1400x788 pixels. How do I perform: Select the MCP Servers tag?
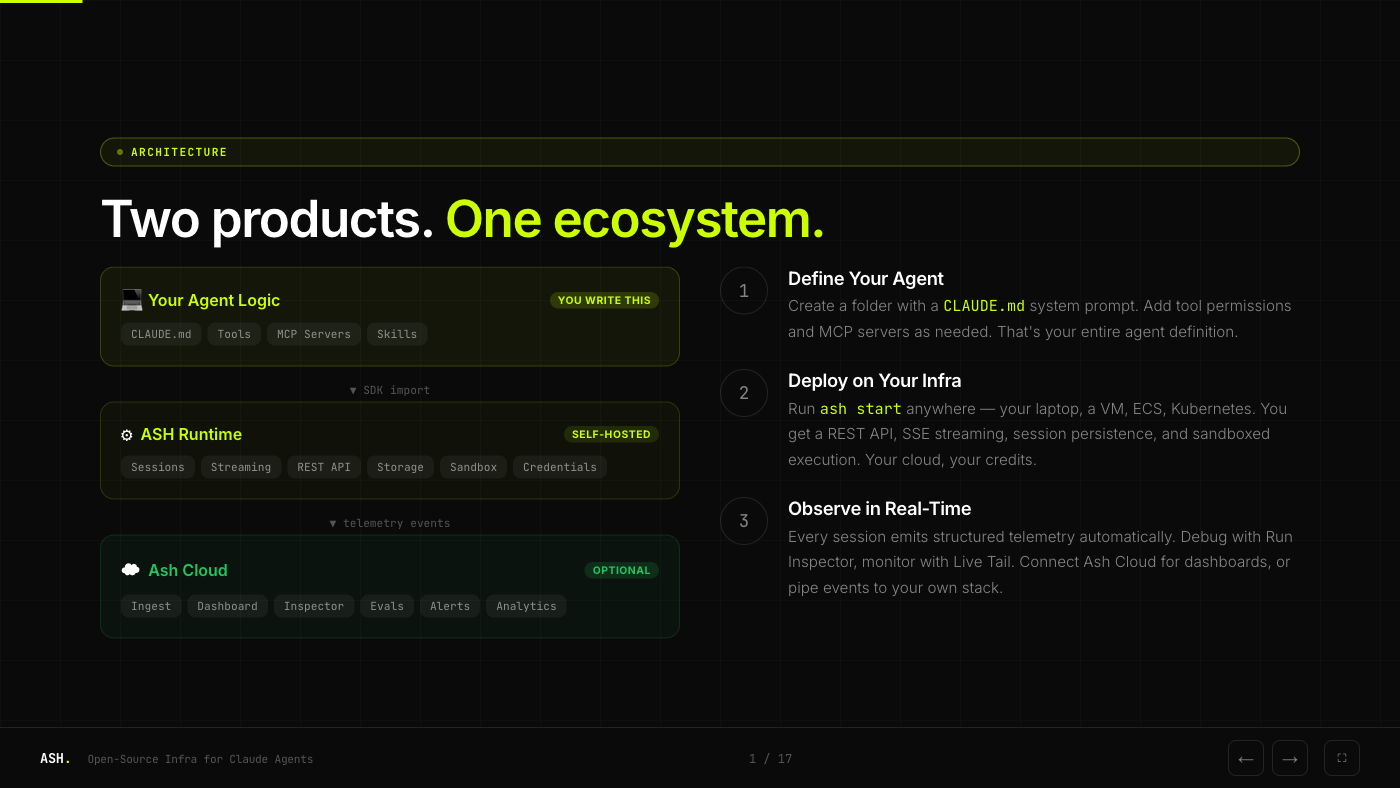click(x=313, y=334)
